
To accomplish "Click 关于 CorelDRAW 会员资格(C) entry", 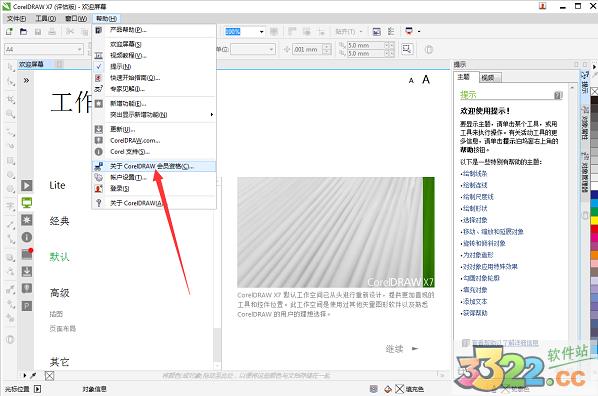I will [154, 166].
